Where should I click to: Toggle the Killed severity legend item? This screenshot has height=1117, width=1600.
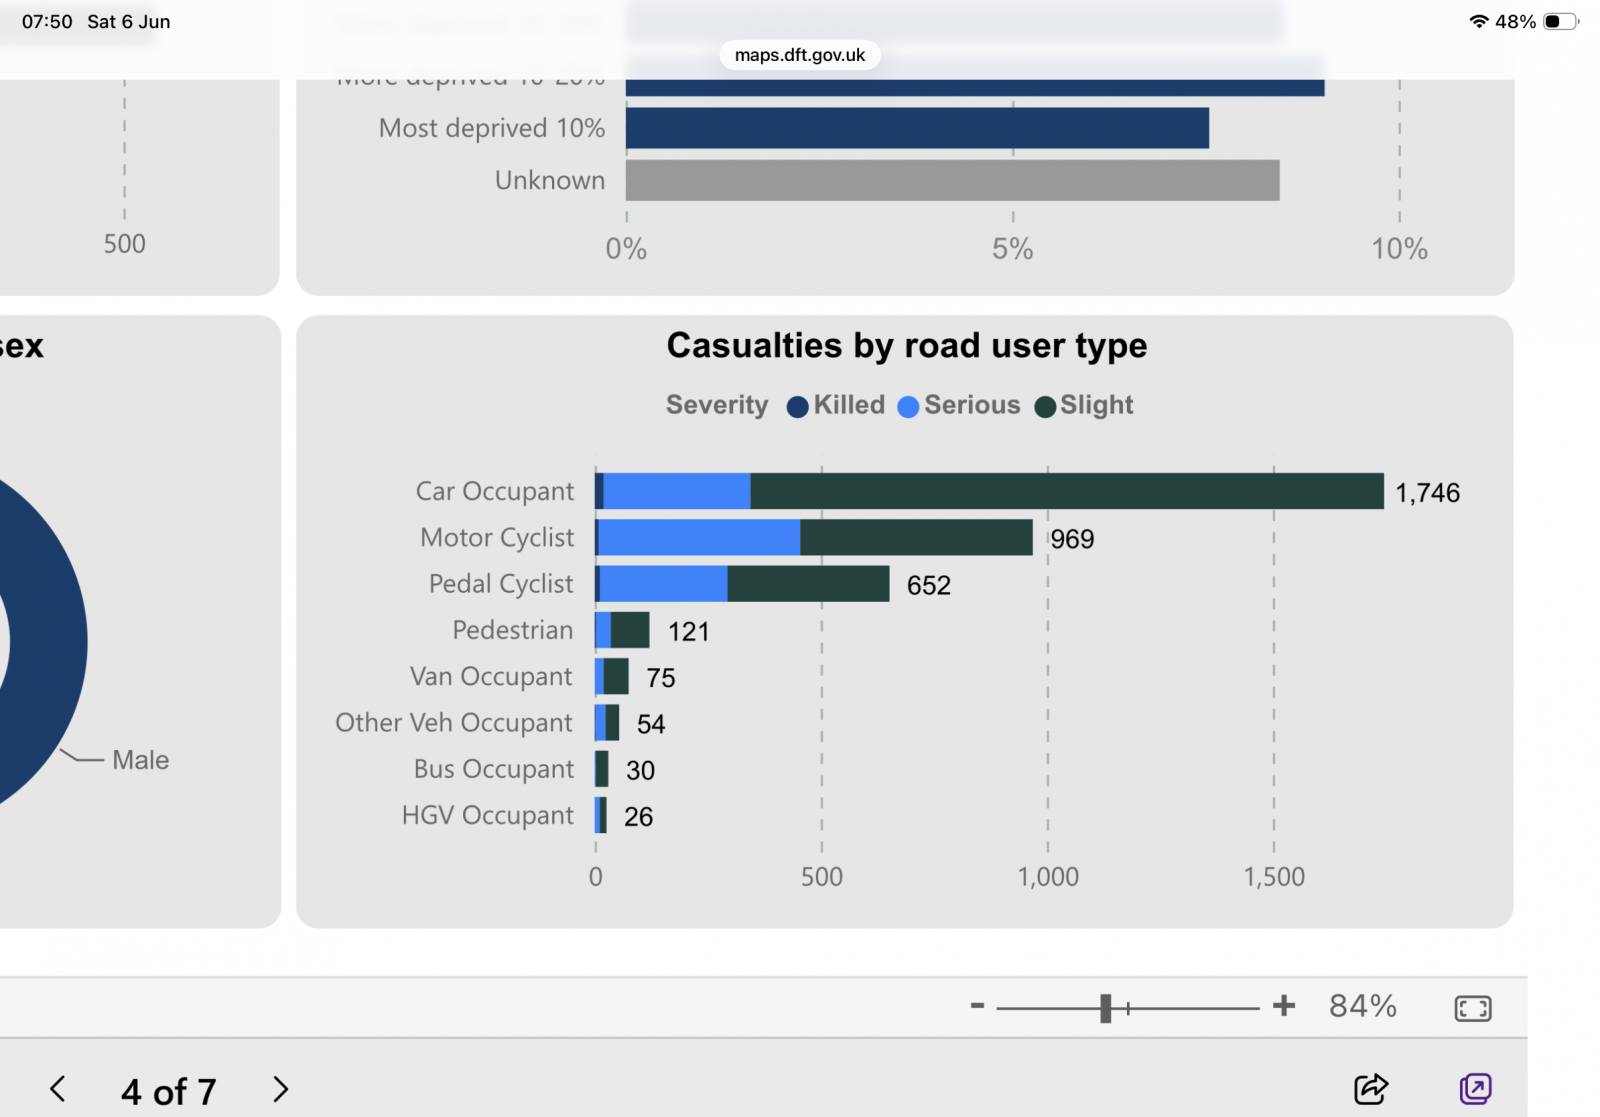click(836, 405)
